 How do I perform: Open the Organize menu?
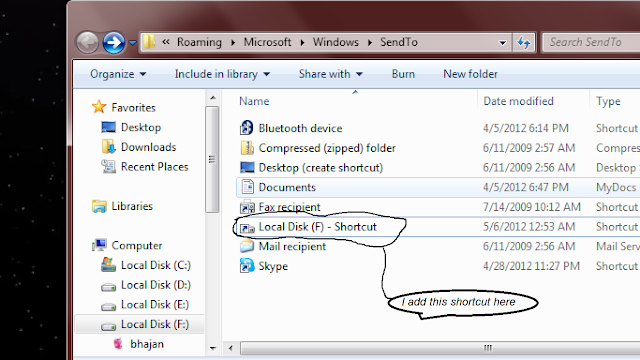tap(118, 74)
